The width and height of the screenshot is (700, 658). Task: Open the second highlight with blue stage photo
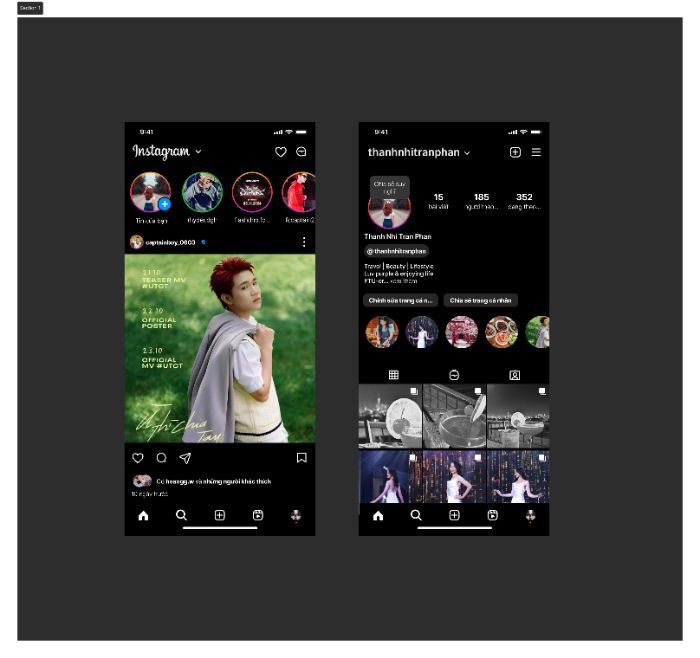422,332
